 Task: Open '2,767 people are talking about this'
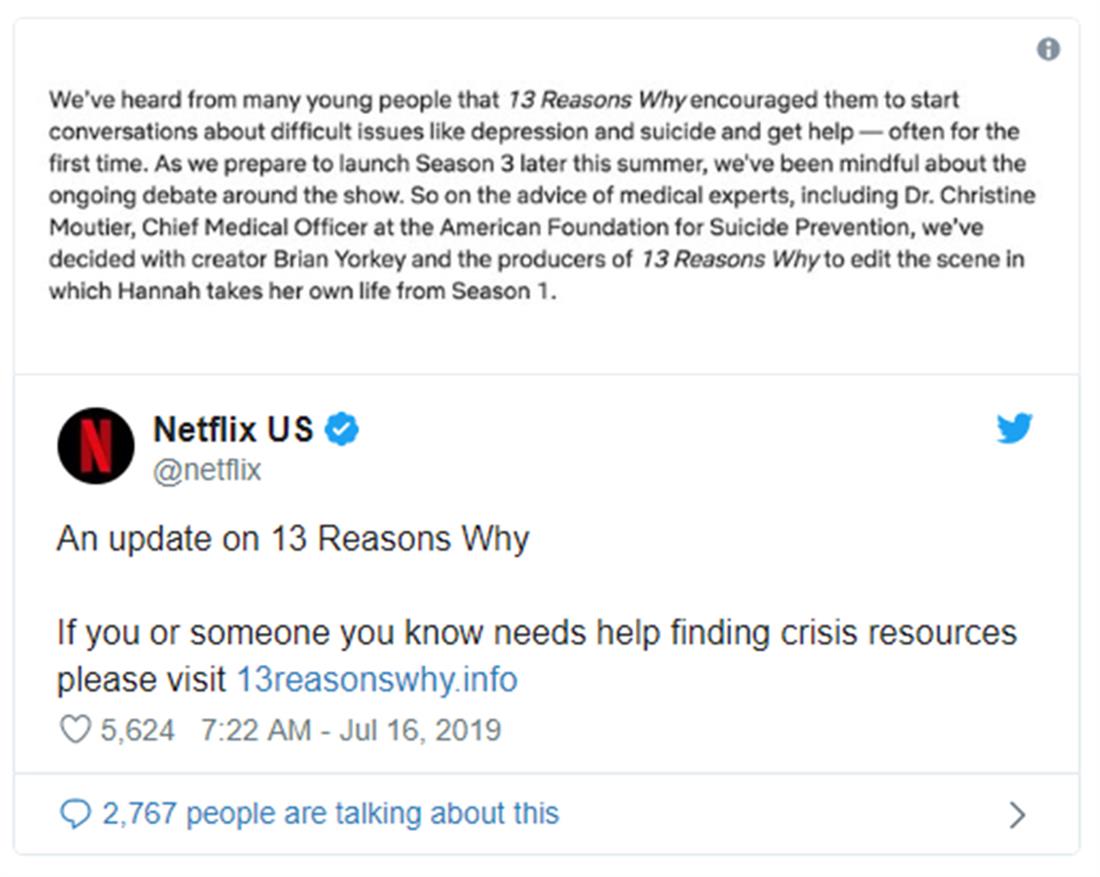(x=330, y=814)
